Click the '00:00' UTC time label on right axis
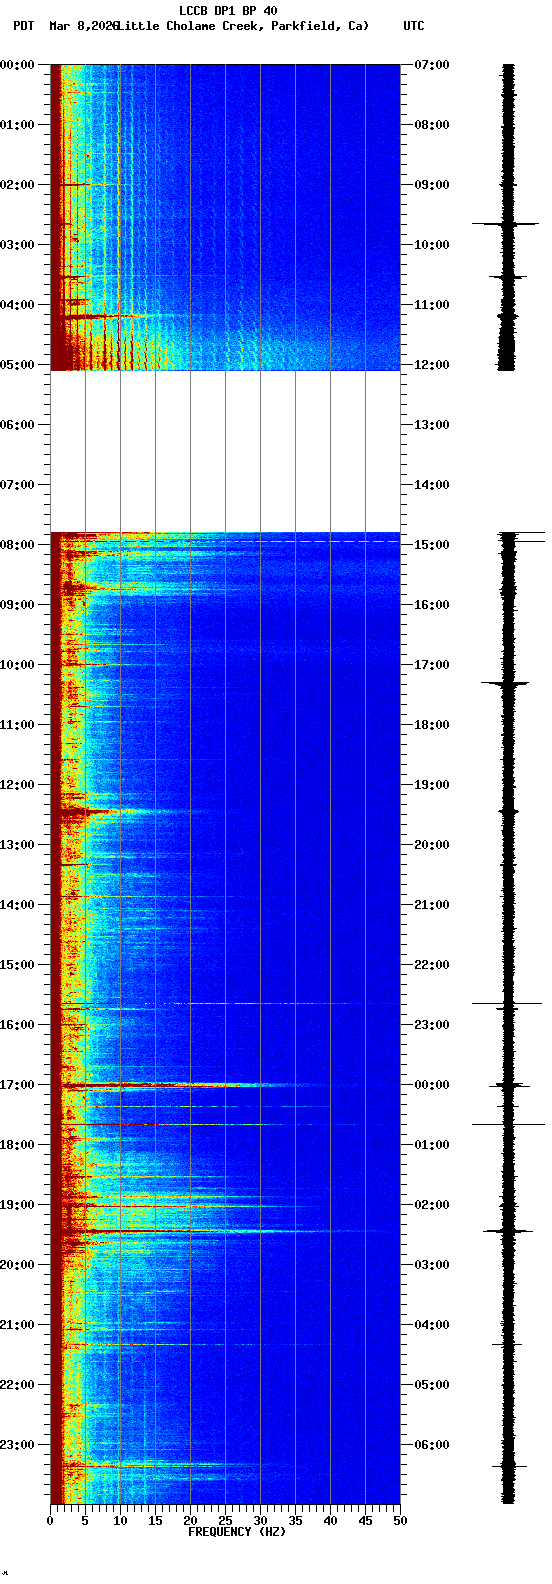This screenshot has height=1584, width=552. (432, 1084)
